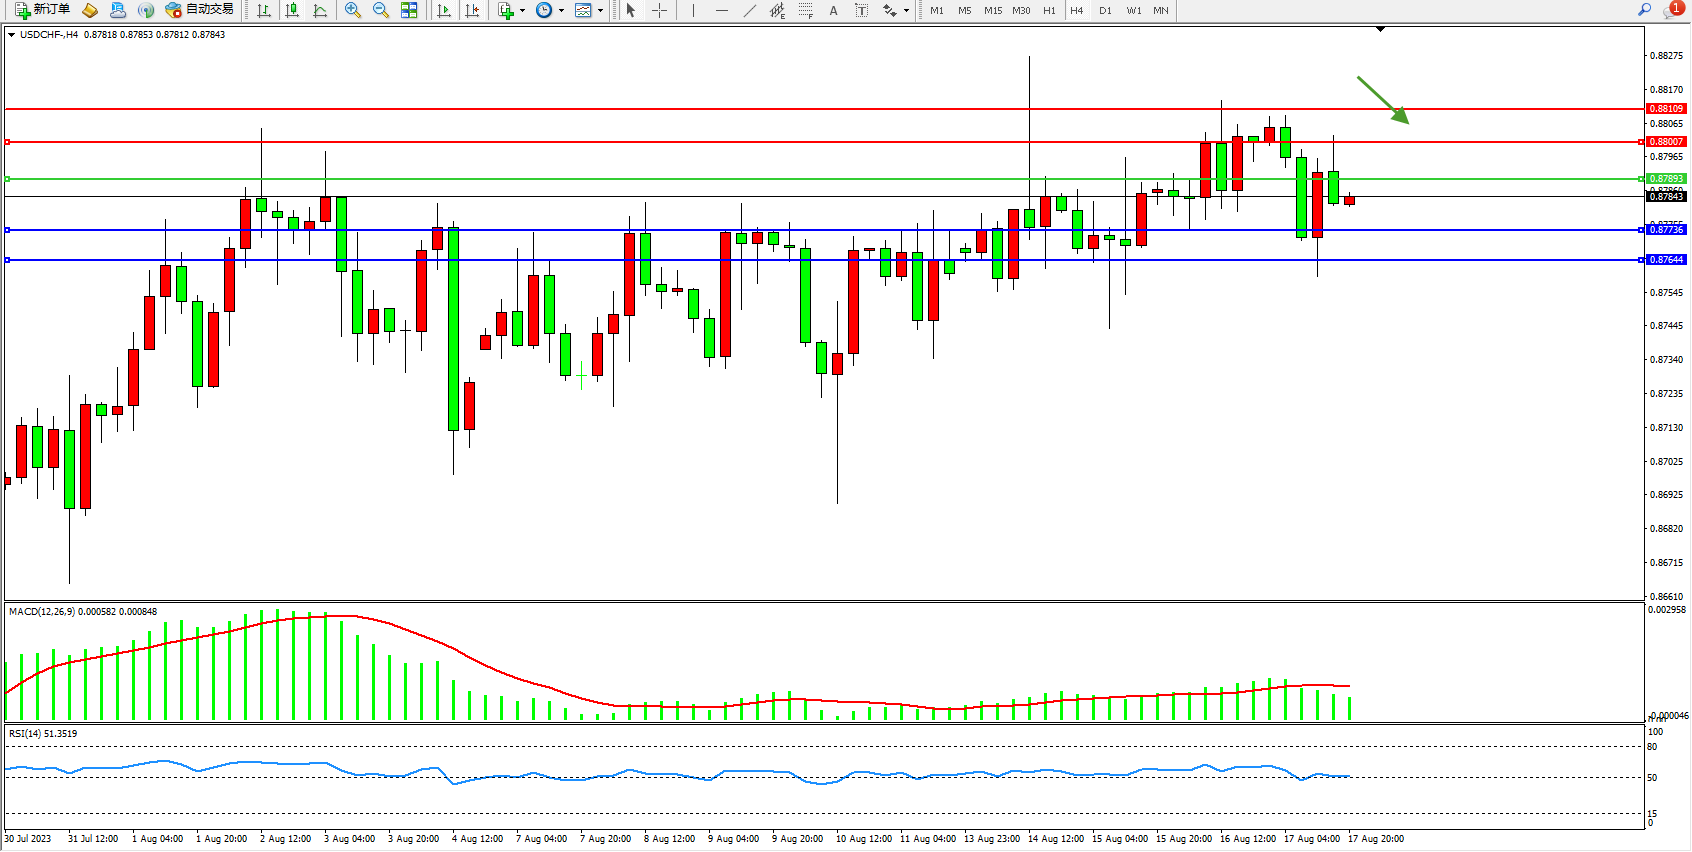Image resolution: width=1692 pixels, height=852 pixels.
Task: Select candlestick chart mode
Action: click(292, 10)
